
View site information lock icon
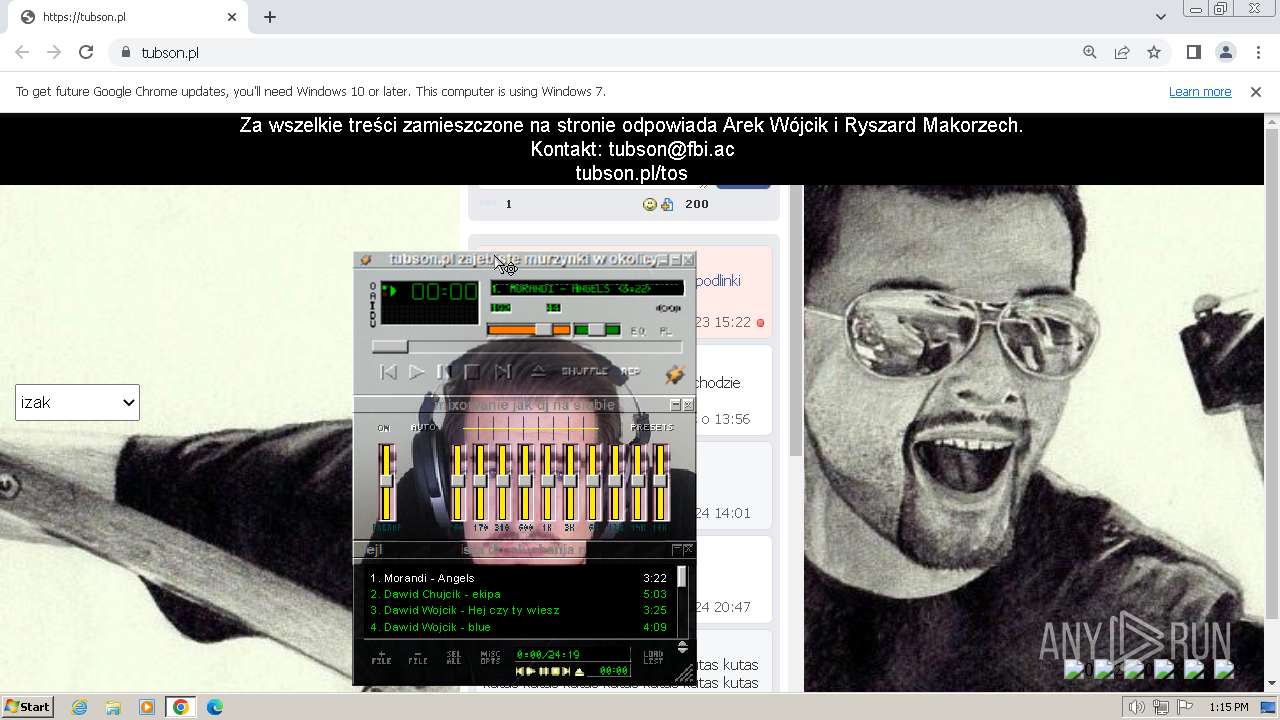pyautogui.click(x=126, y=52)
